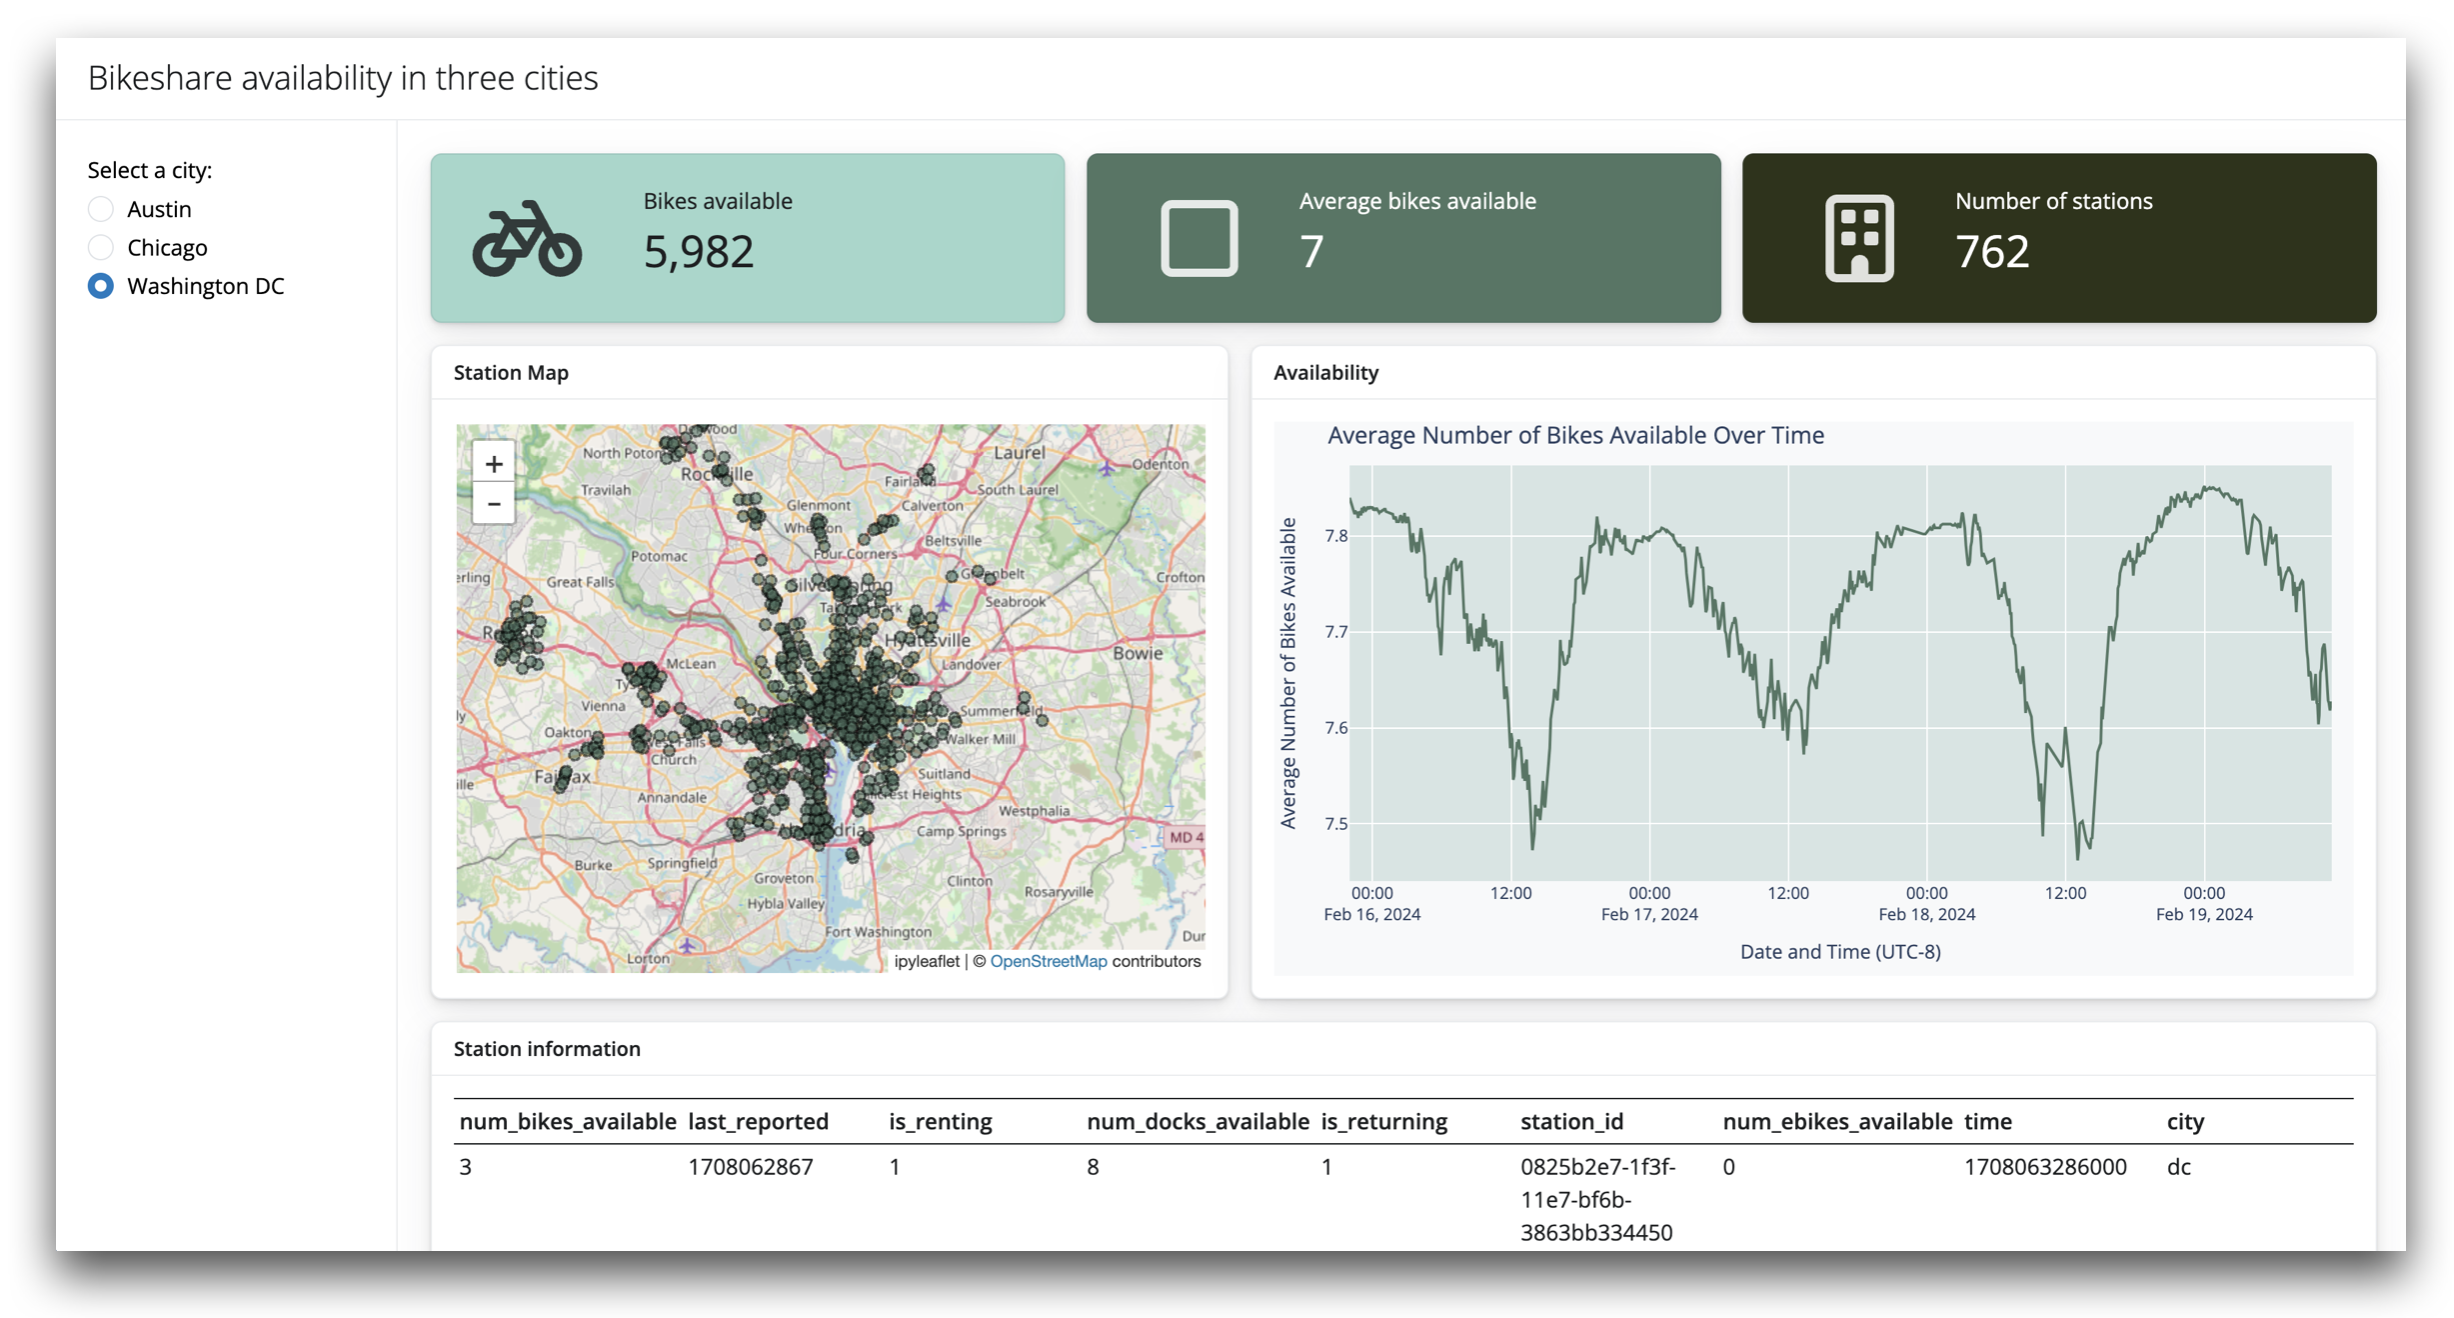Click the Station Map card header
2454x1318 pixels.
pos(511,372)
